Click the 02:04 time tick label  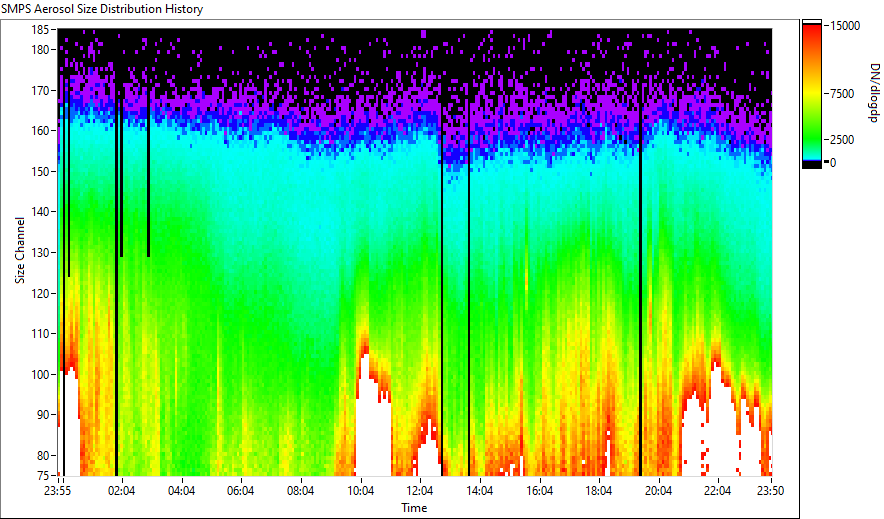point(122,491)
